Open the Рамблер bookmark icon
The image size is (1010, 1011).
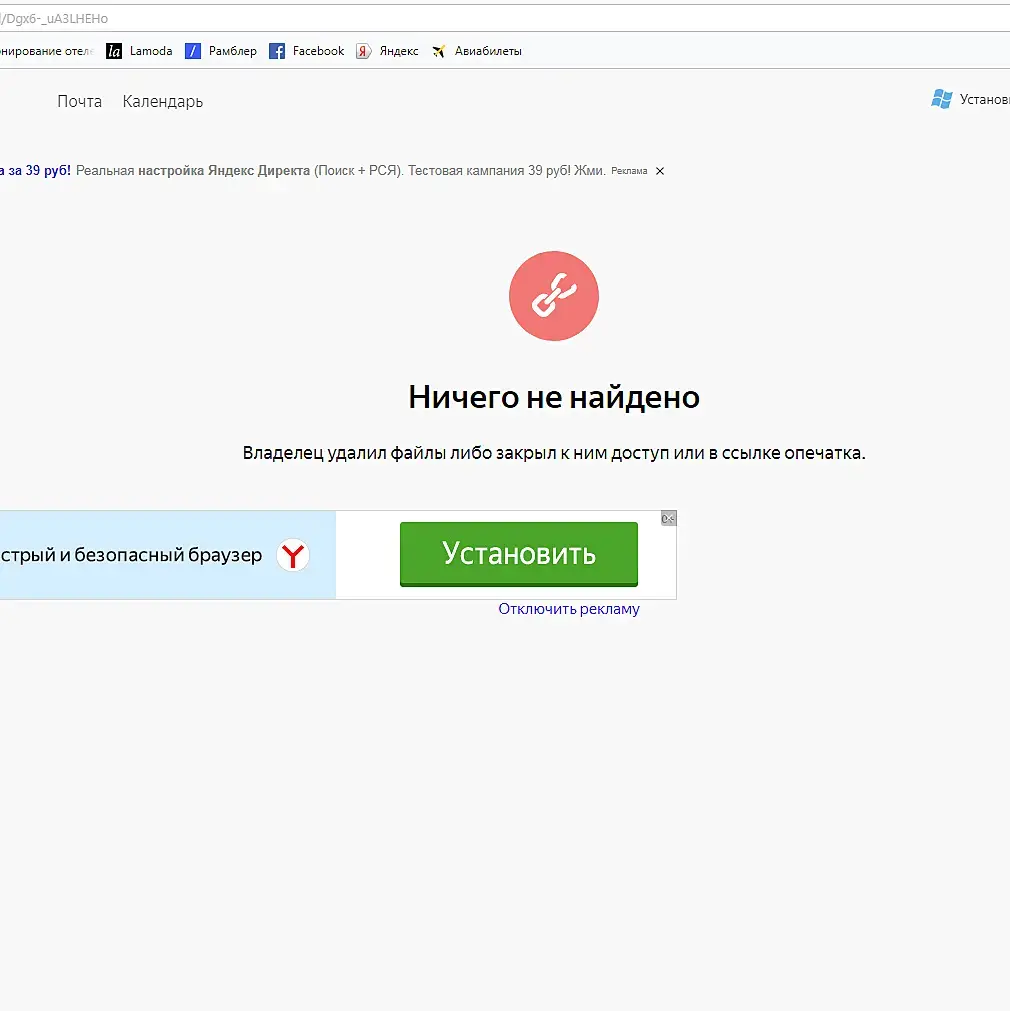pyautogui.click(x=193, y=51)
